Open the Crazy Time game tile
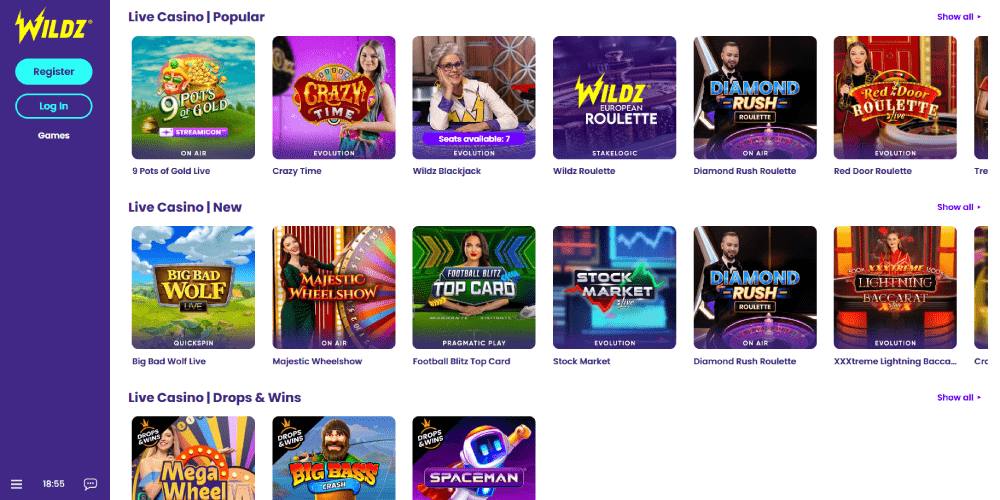This screenshot has width=1000, height=500. pyautogui.click(x=334, y=98)
